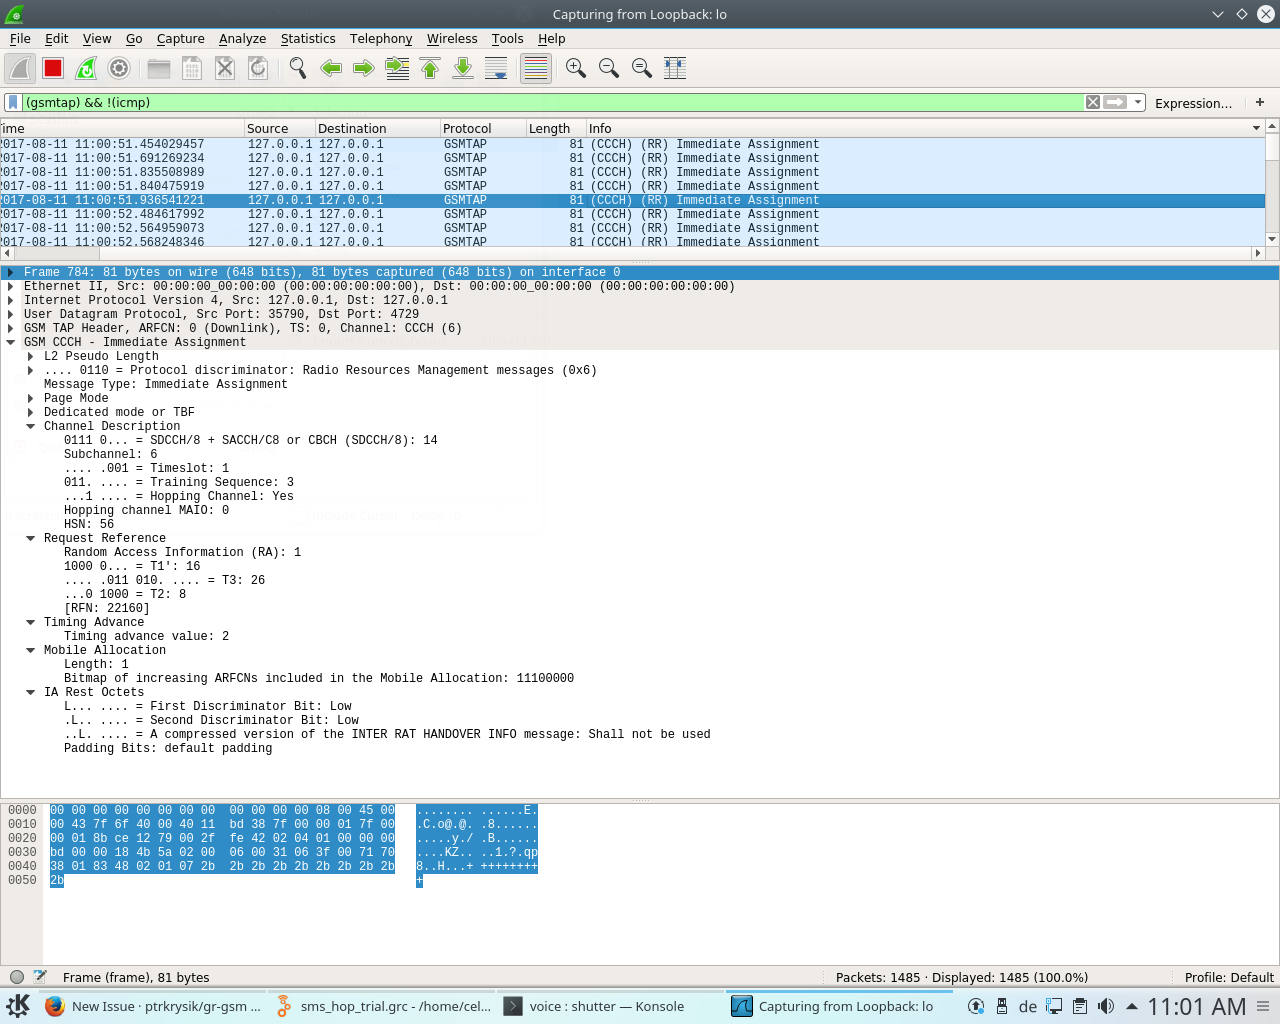Toggle automatic scrolling during live capture

[x=496, y=68]
